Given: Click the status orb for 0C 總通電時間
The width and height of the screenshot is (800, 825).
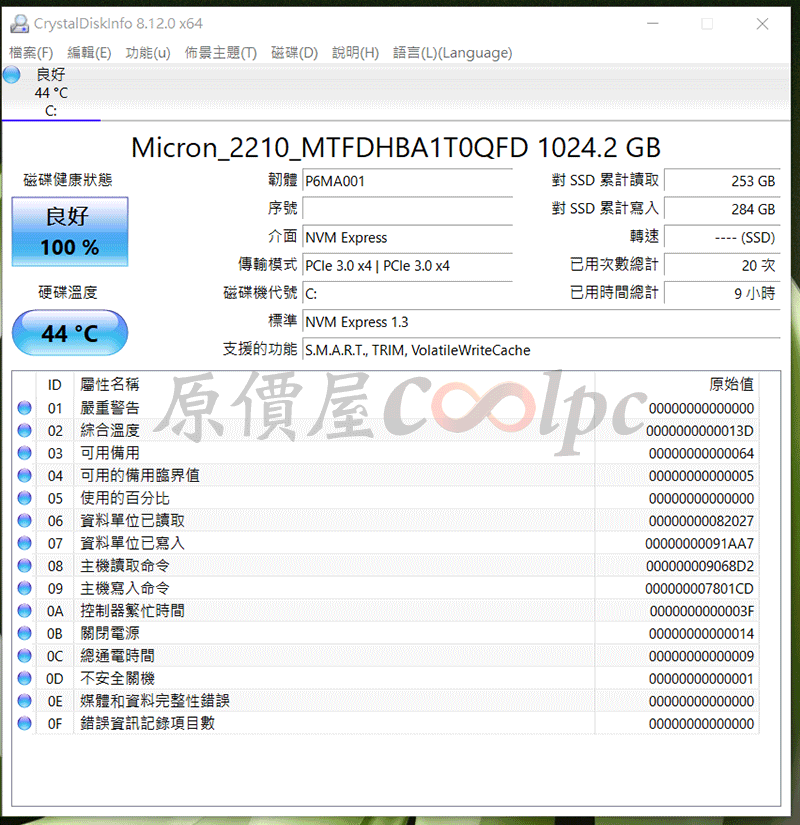Looking at the screenshot, I should coord(24,656).
